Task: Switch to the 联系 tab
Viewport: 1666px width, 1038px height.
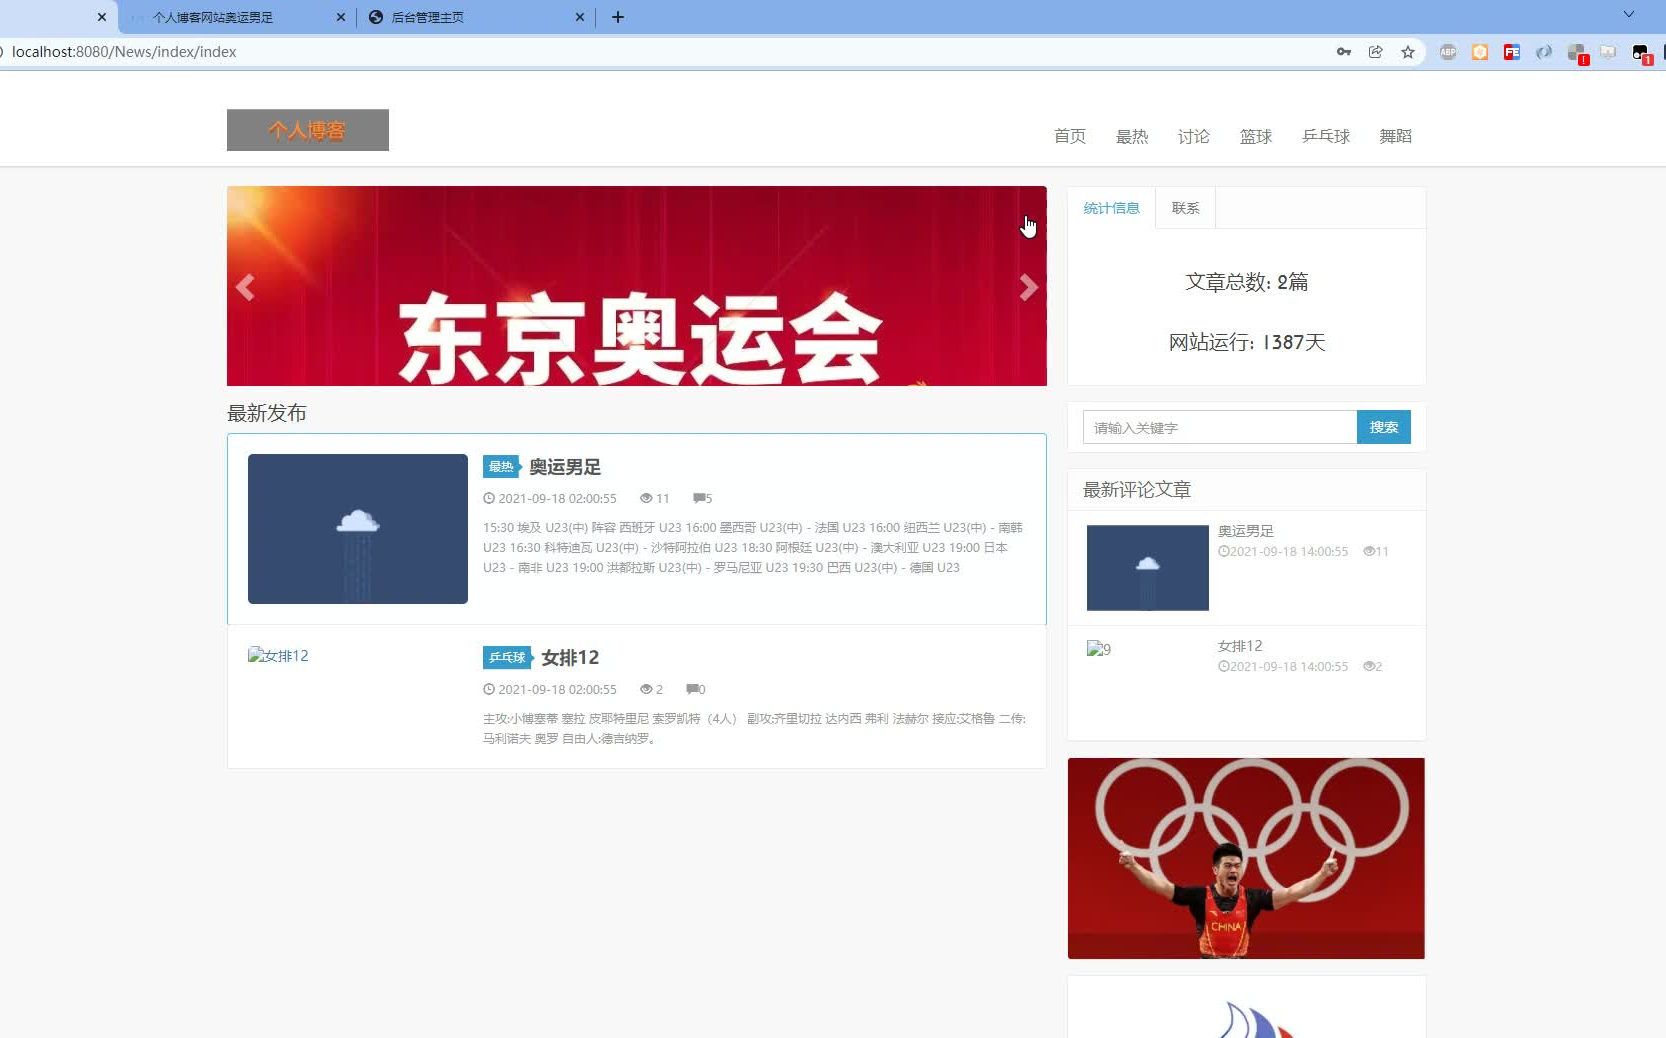Action: coord(1185,208)
